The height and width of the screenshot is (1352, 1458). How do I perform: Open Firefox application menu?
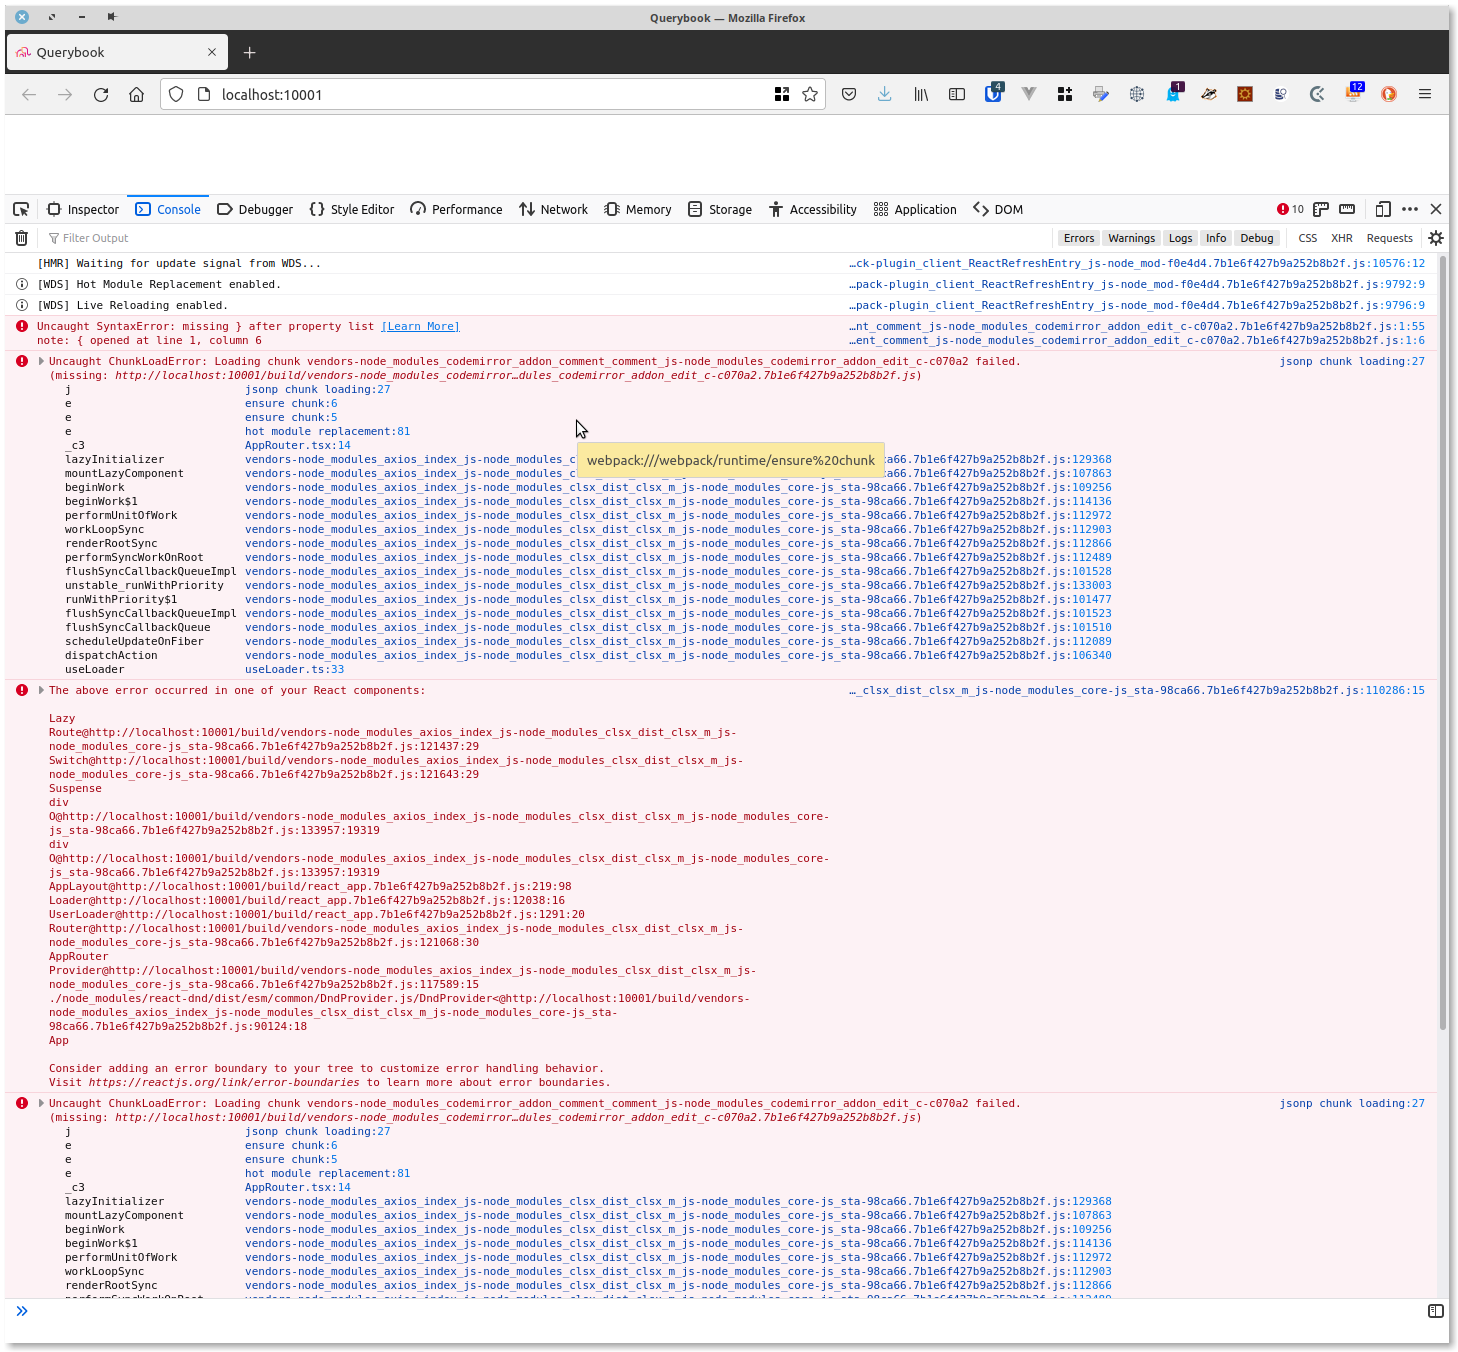[1425, 94]
